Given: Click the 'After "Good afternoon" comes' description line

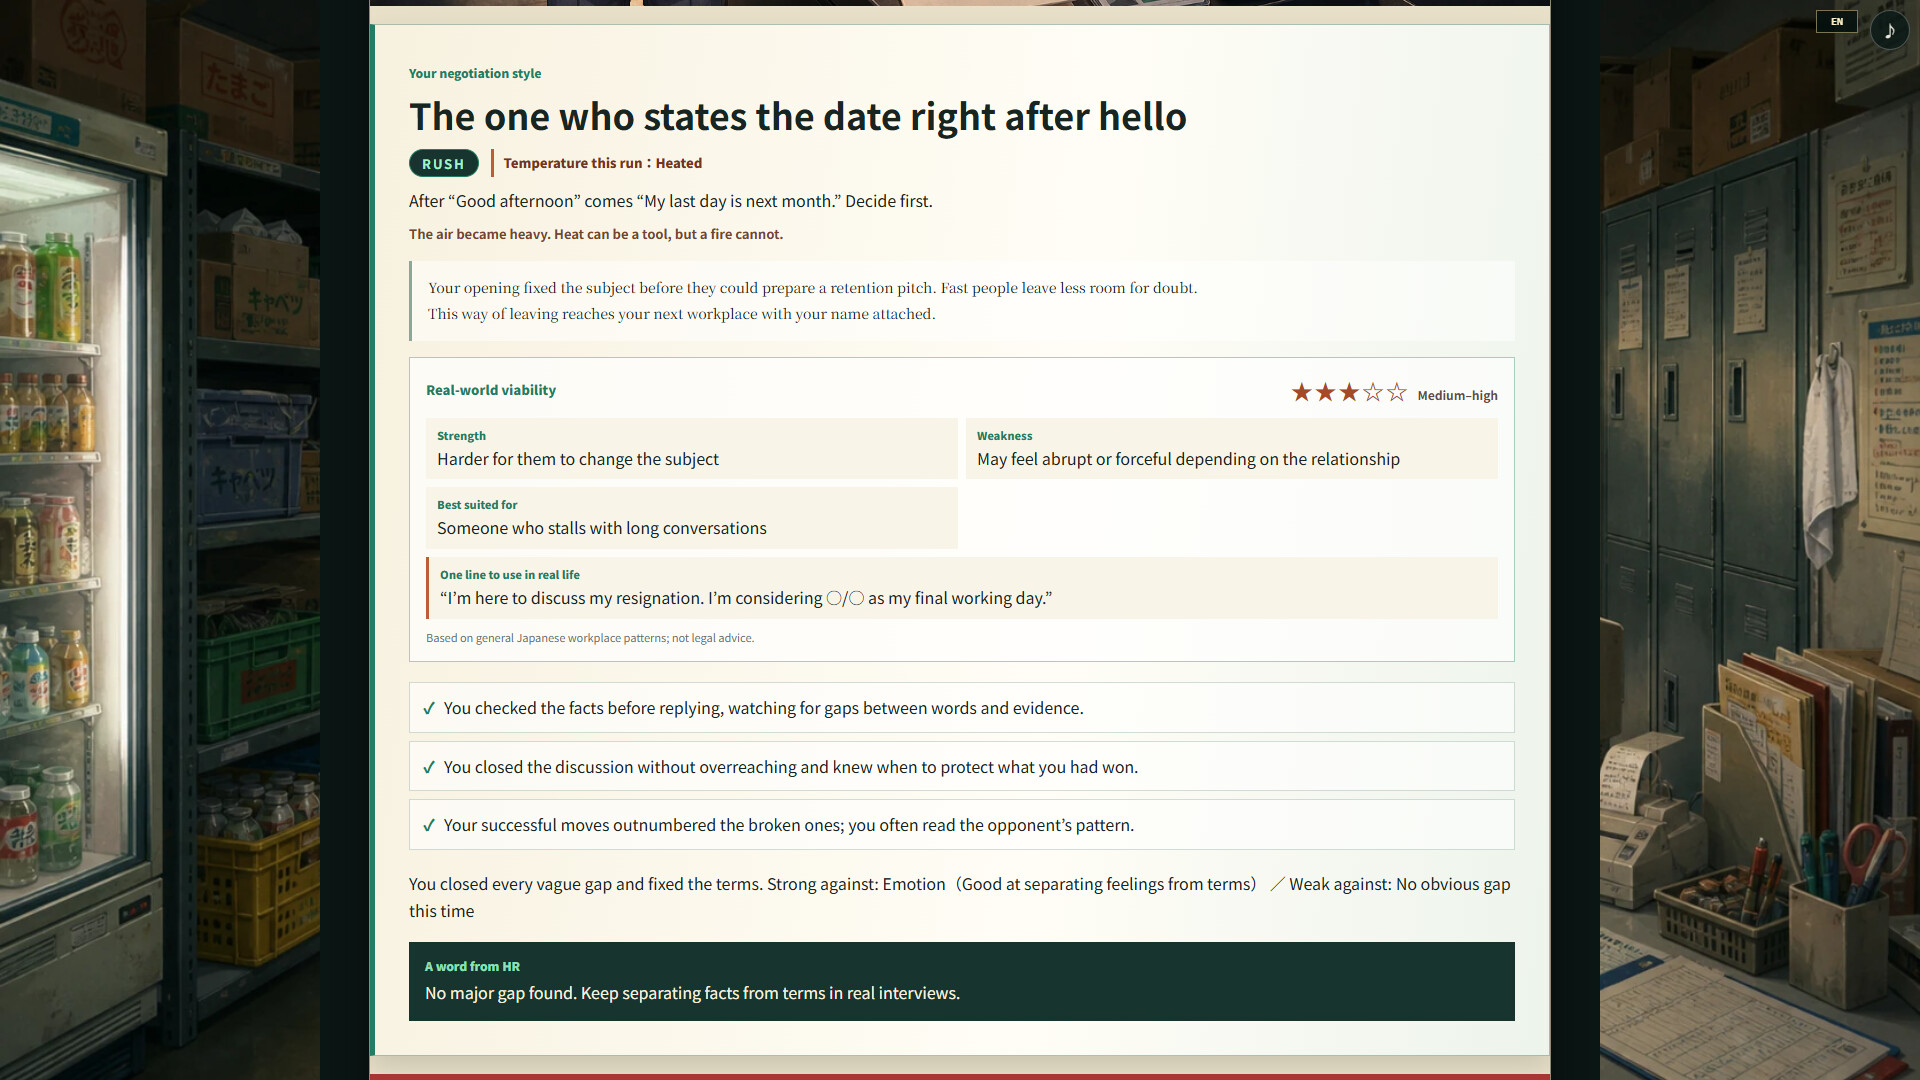Looking at the screenshot, I should (670, 202).
